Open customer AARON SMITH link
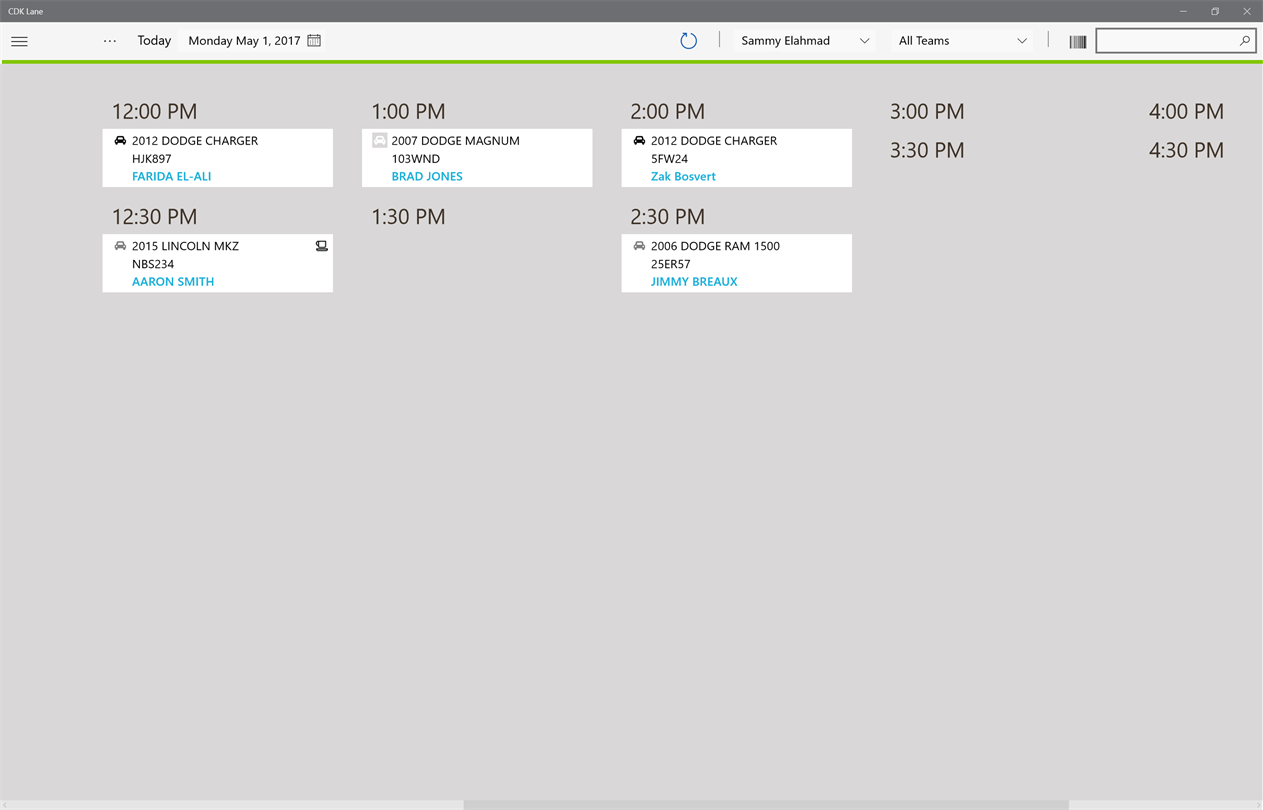 173,282
